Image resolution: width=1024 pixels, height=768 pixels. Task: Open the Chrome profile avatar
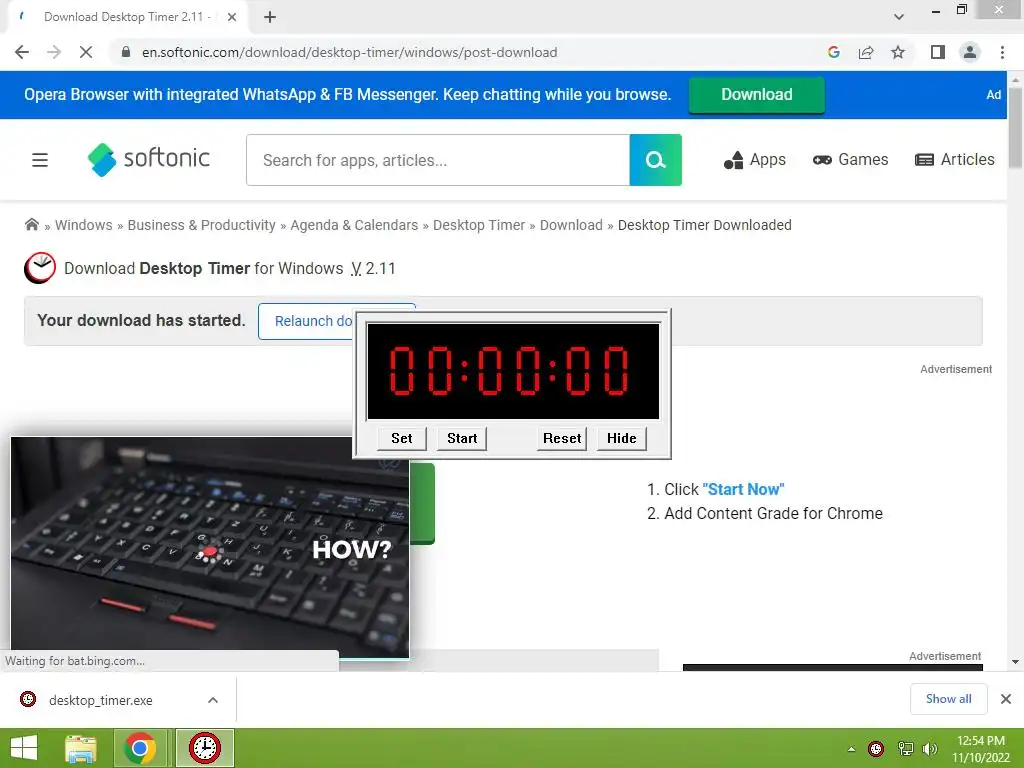click(x=970, y=52)
